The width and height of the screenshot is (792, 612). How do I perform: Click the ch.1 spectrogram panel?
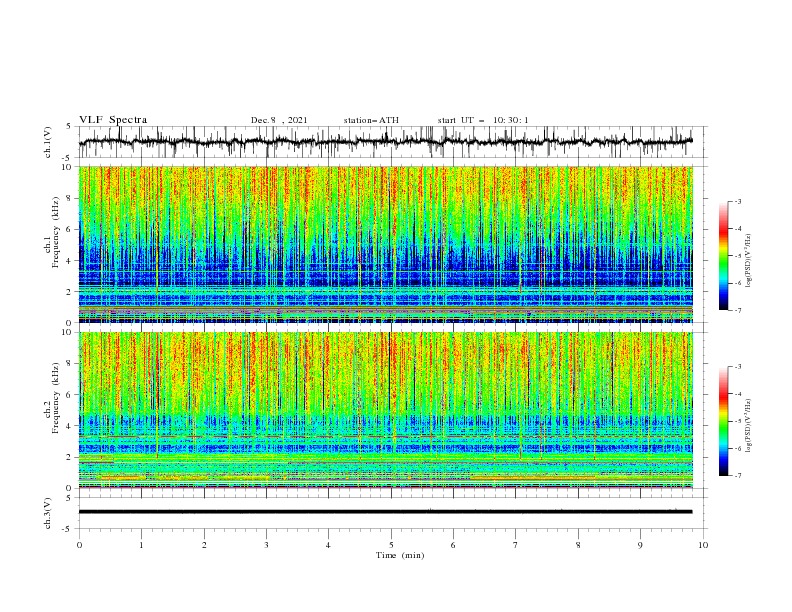point(385,244)
